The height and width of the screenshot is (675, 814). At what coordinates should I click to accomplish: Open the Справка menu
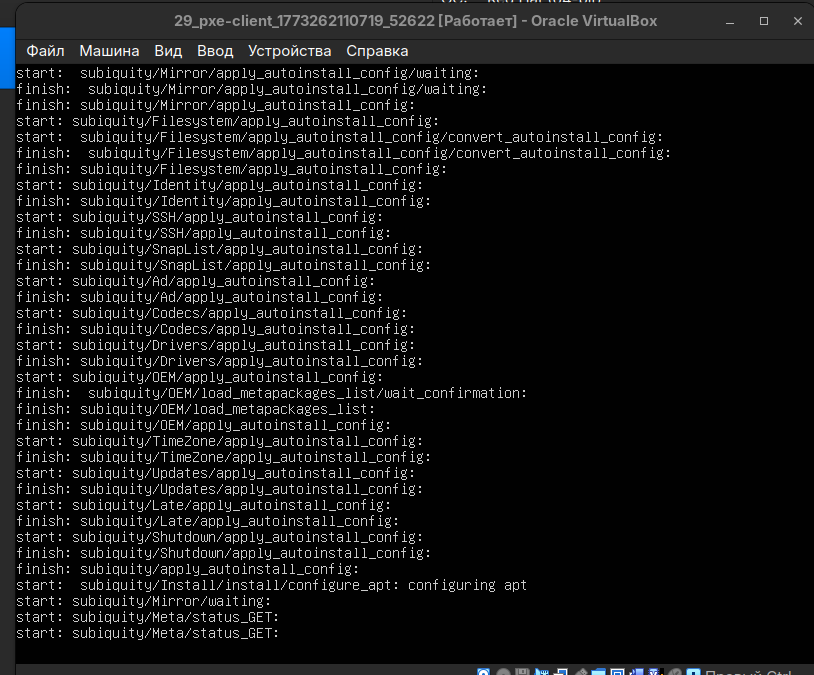[377, 50]
